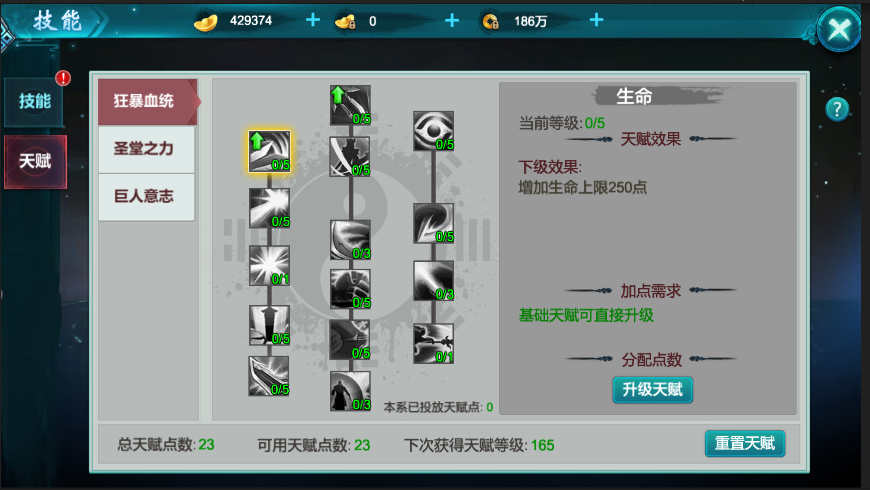Switch to the 圣堂之力 talent tree

(146, 149)
